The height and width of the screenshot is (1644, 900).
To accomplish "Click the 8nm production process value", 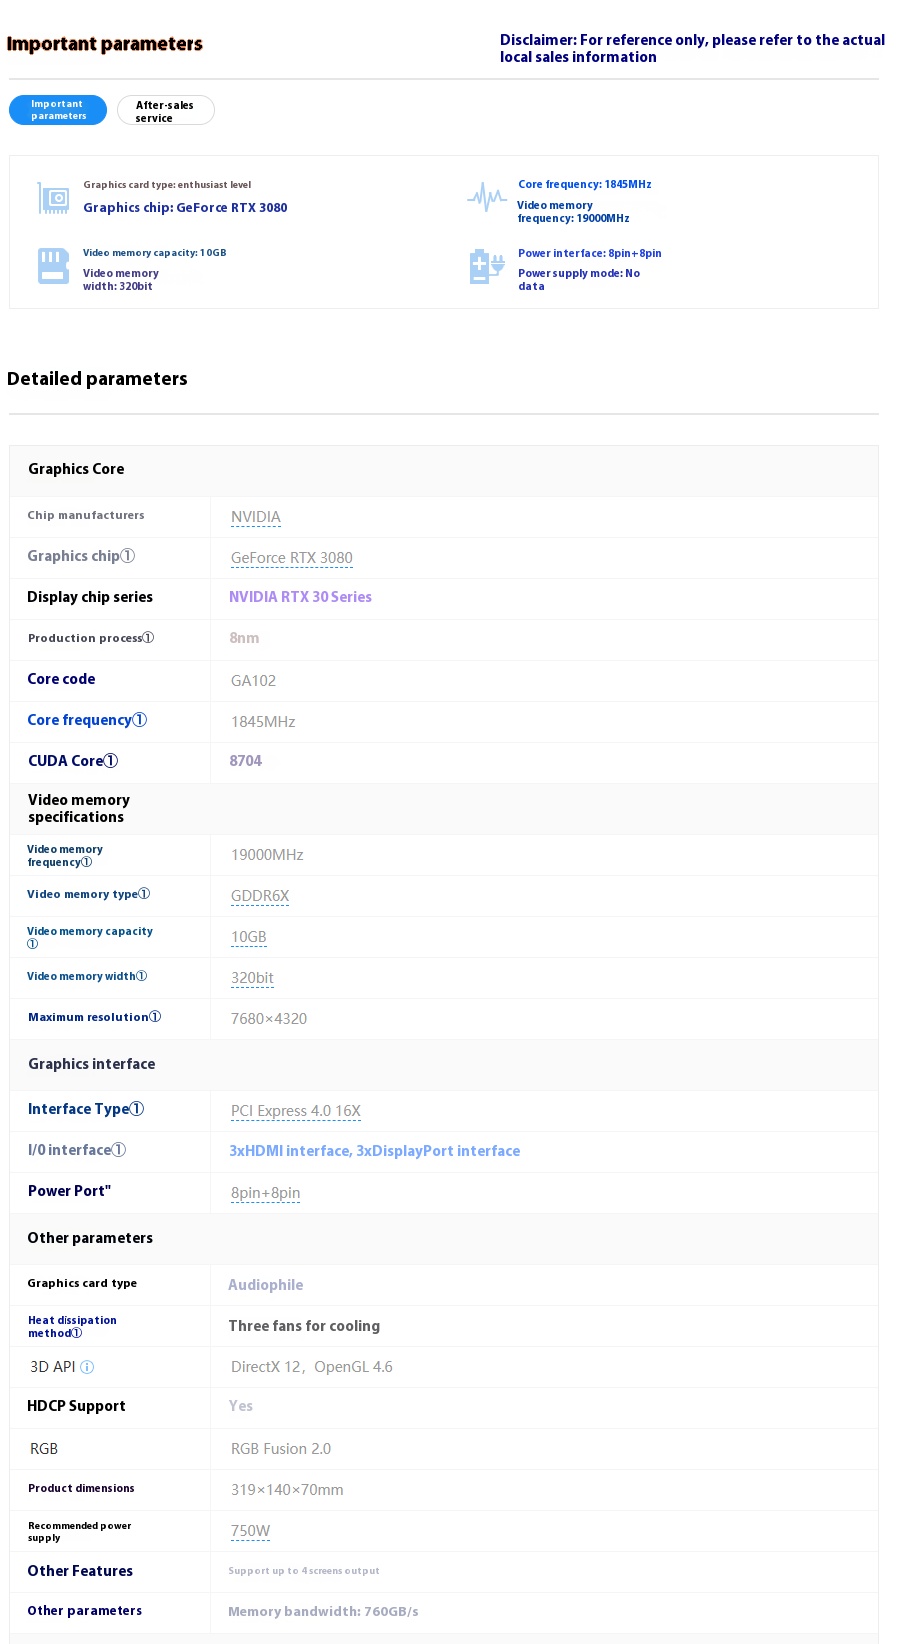I will (x=244, y=638).
